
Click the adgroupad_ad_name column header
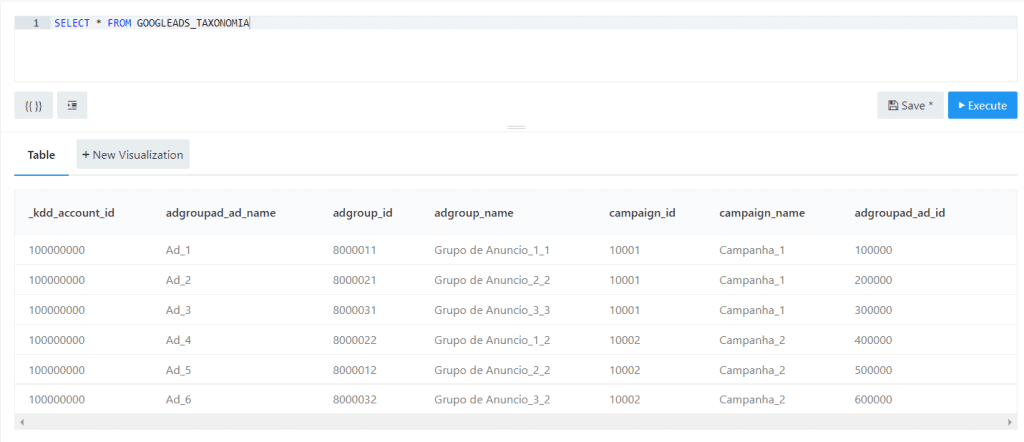(x=220, y=212)
